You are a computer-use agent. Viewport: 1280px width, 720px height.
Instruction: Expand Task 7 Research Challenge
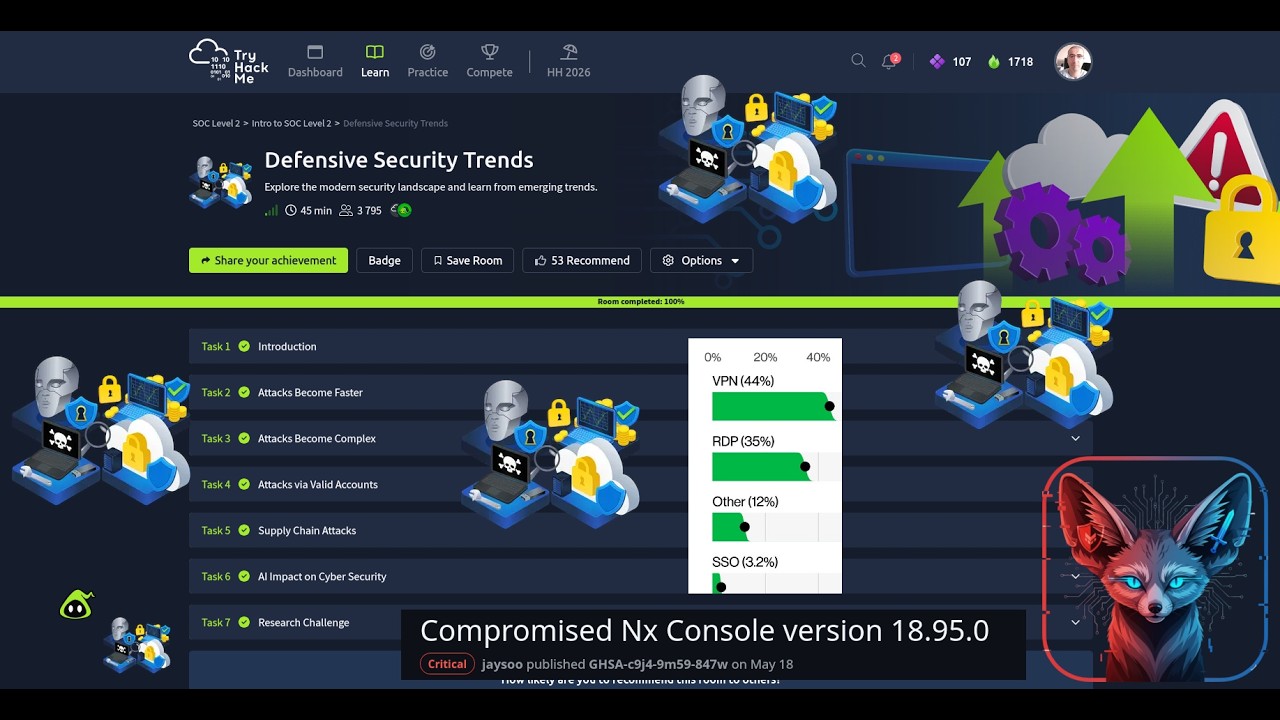click(x=640, y=623)
